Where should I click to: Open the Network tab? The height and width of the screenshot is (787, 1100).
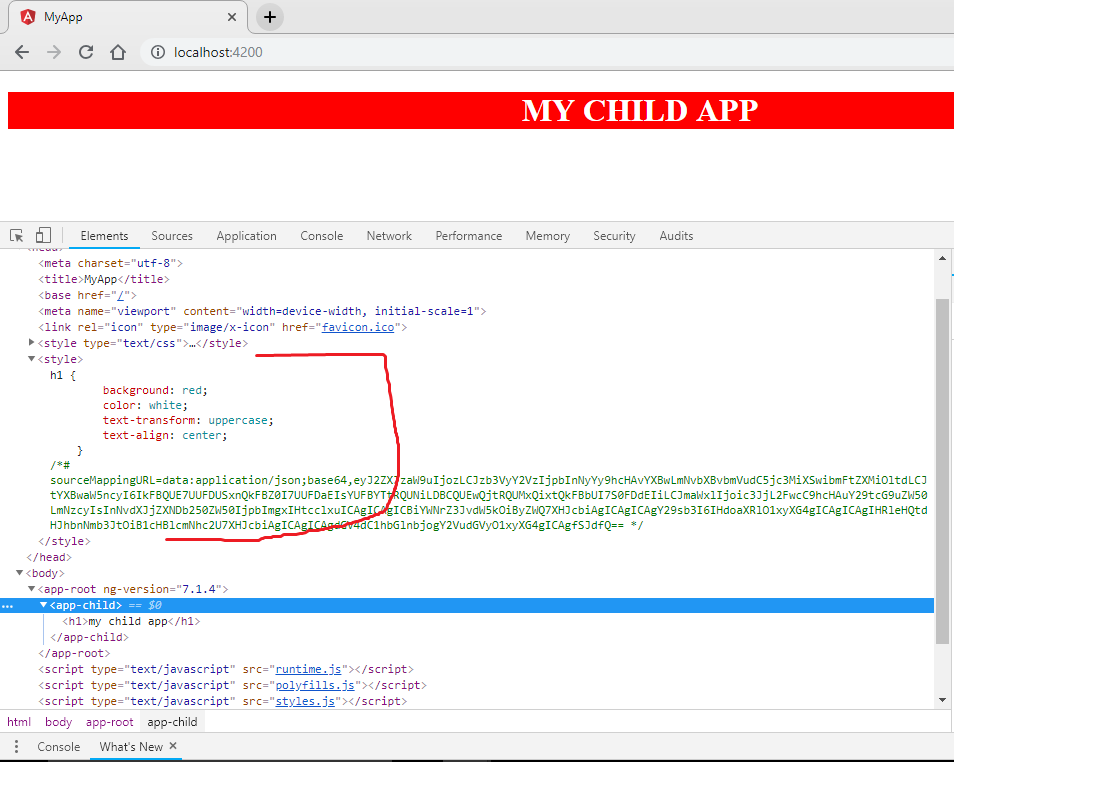tap(389, 236)
